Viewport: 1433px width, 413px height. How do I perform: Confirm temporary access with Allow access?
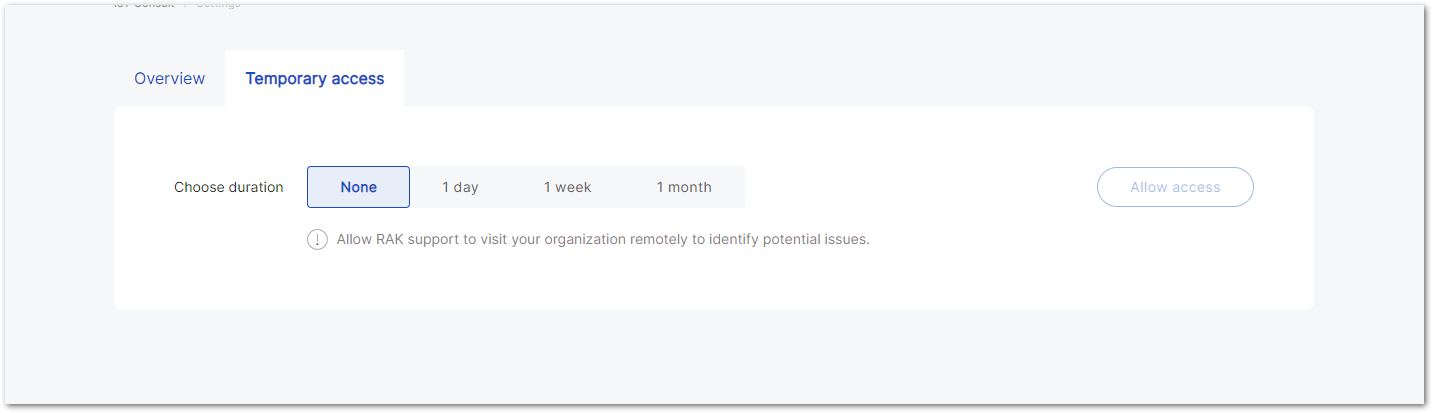[x=1175, y=187]
